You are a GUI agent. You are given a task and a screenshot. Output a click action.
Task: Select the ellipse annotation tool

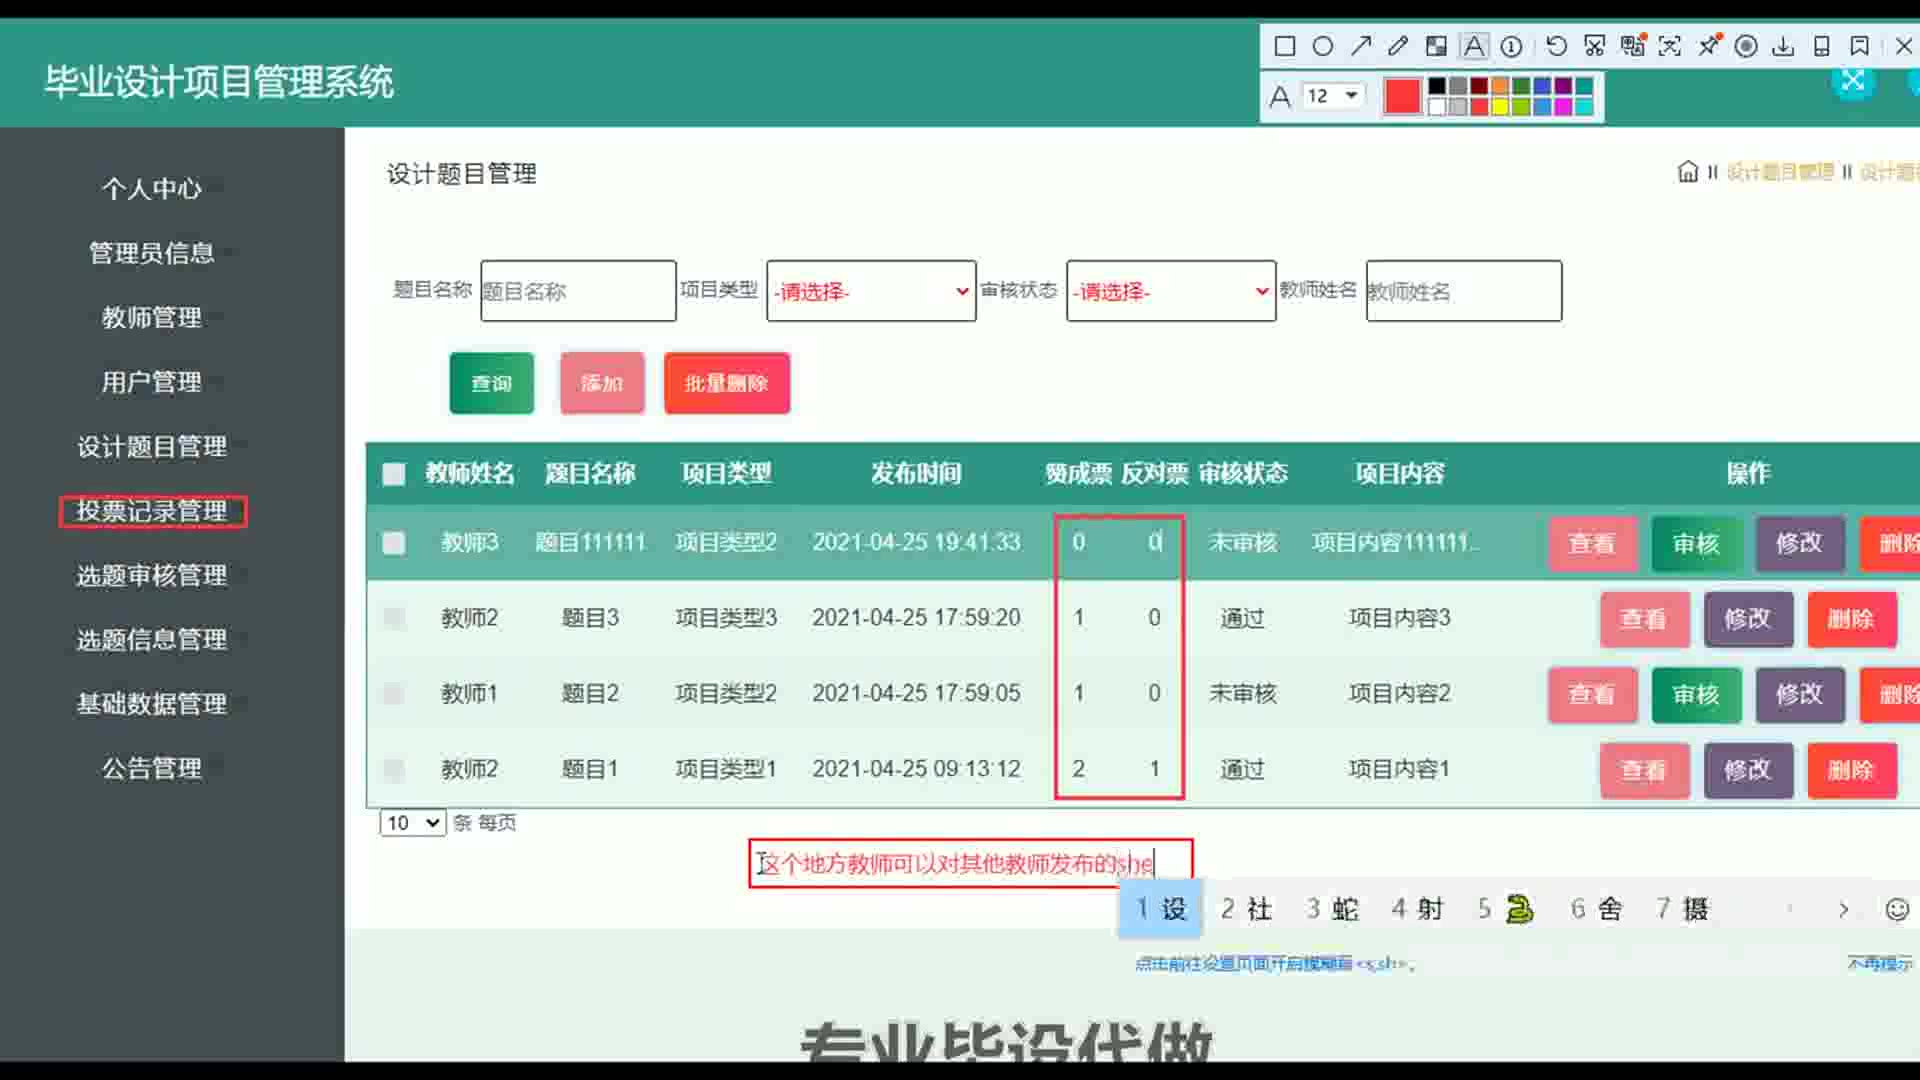pos(1322,46)
